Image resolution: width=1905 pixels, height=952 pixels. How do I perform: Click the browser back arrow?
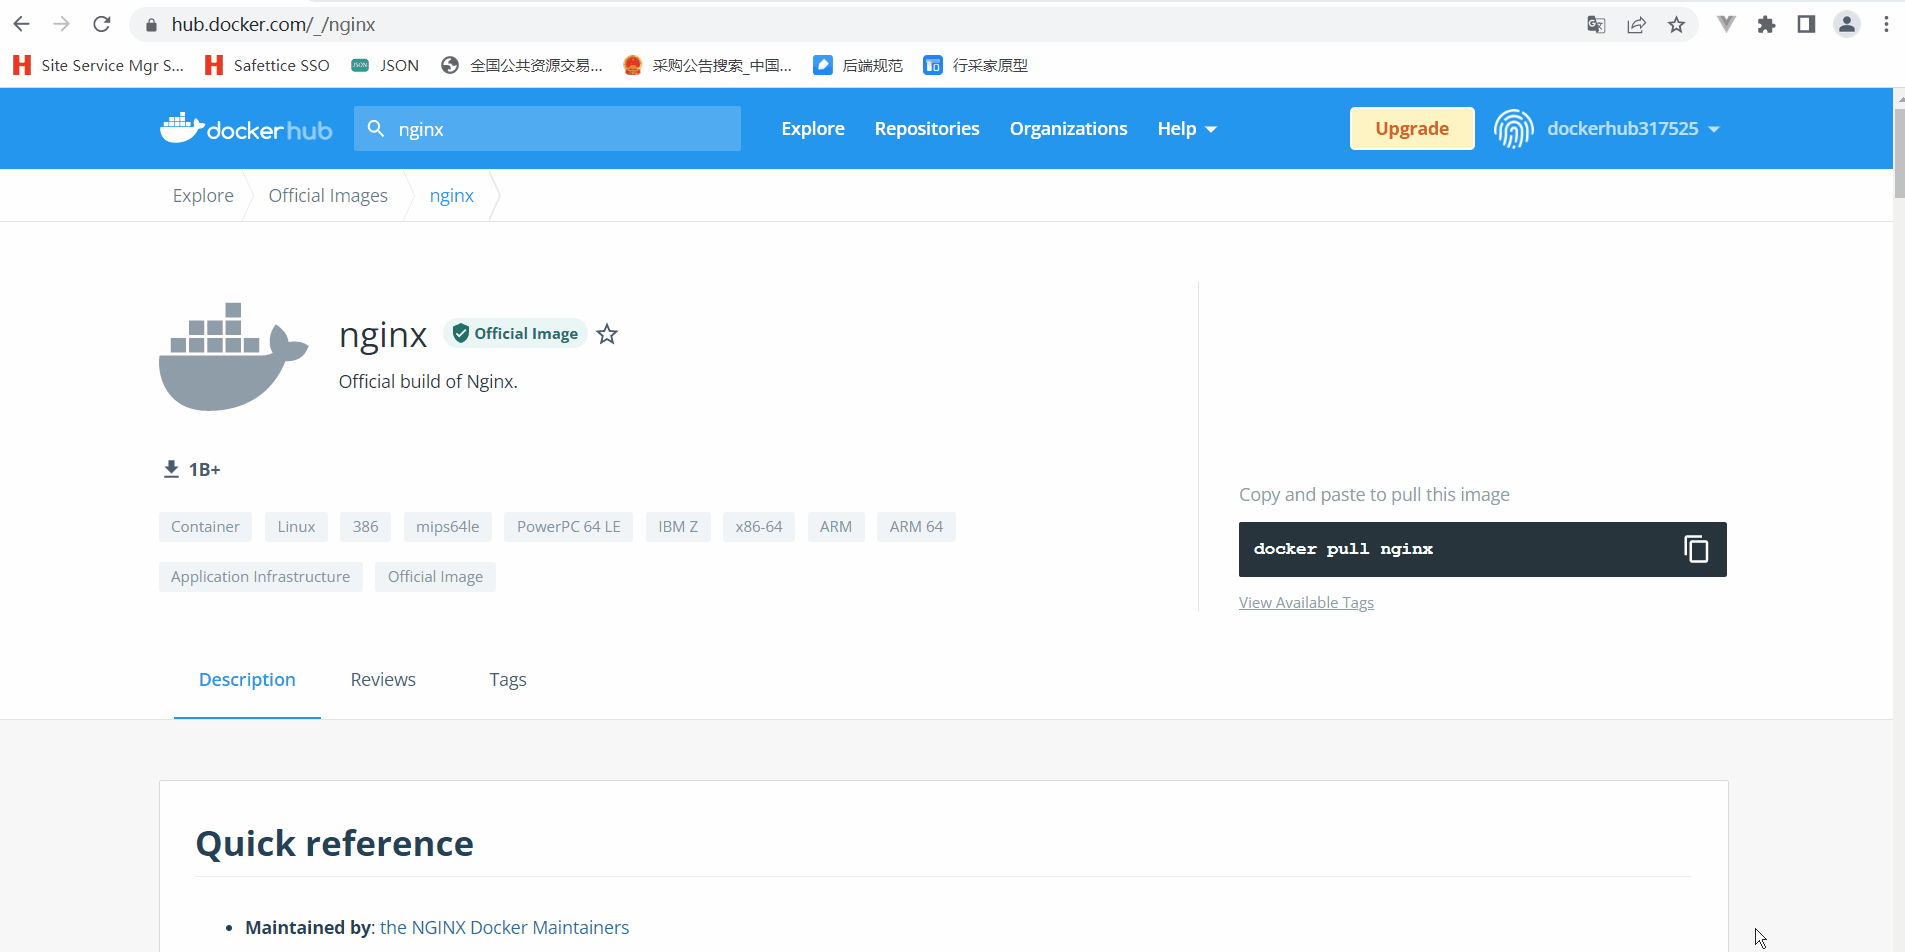click(x=22, y=24)
